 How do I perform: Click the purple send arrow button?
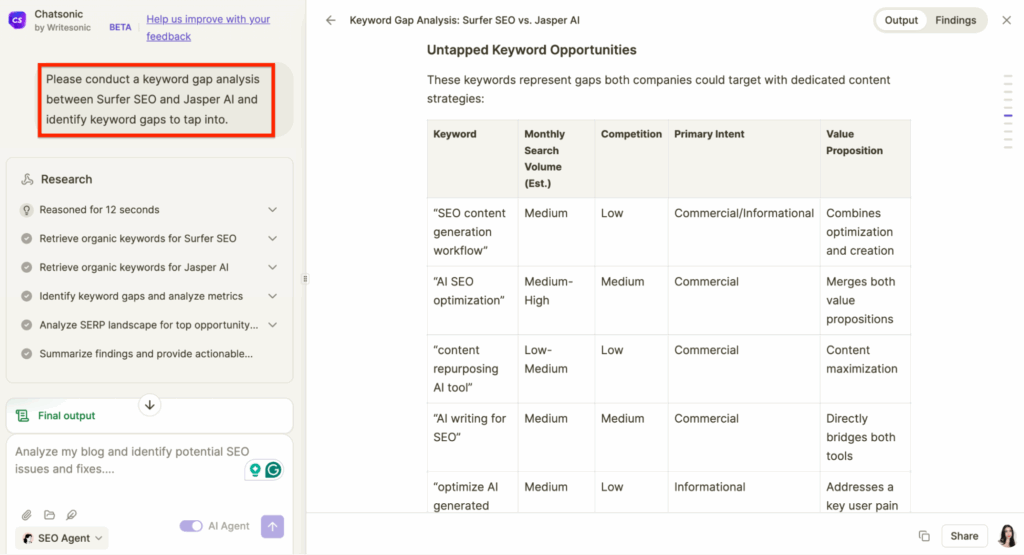tap(272, 526)
